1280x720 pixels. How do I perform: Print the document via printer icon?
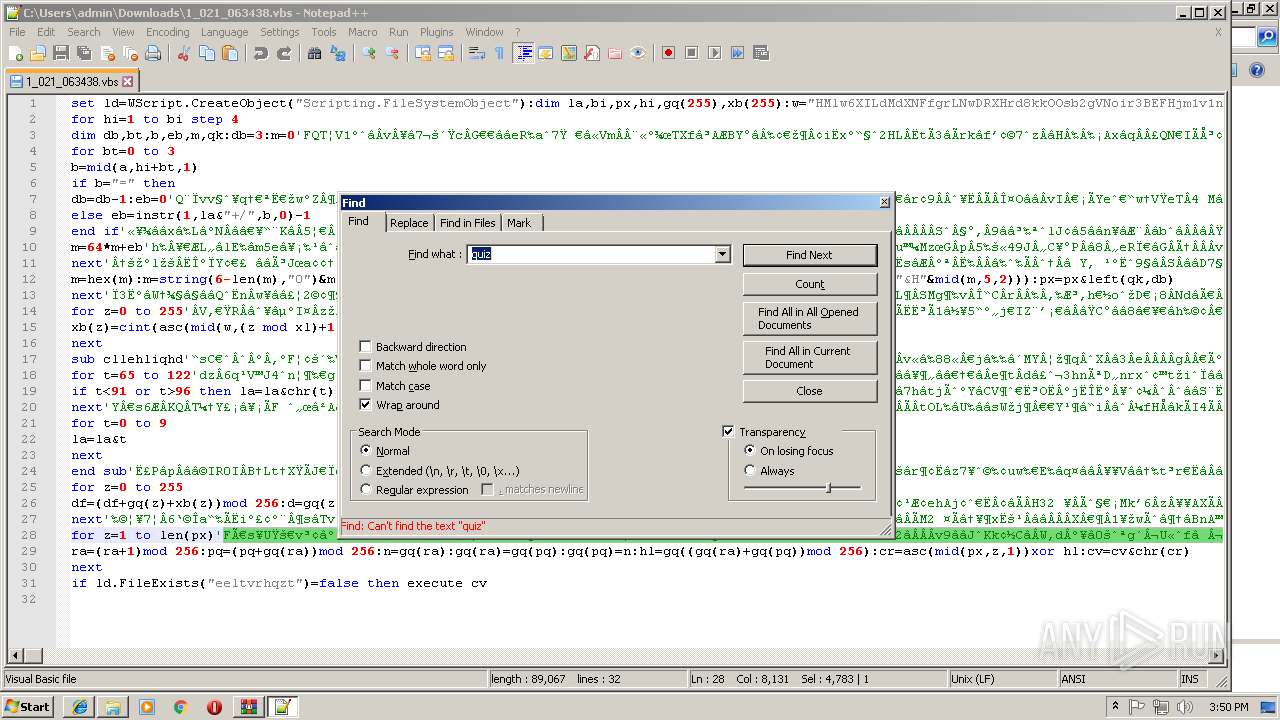(154, 53)
